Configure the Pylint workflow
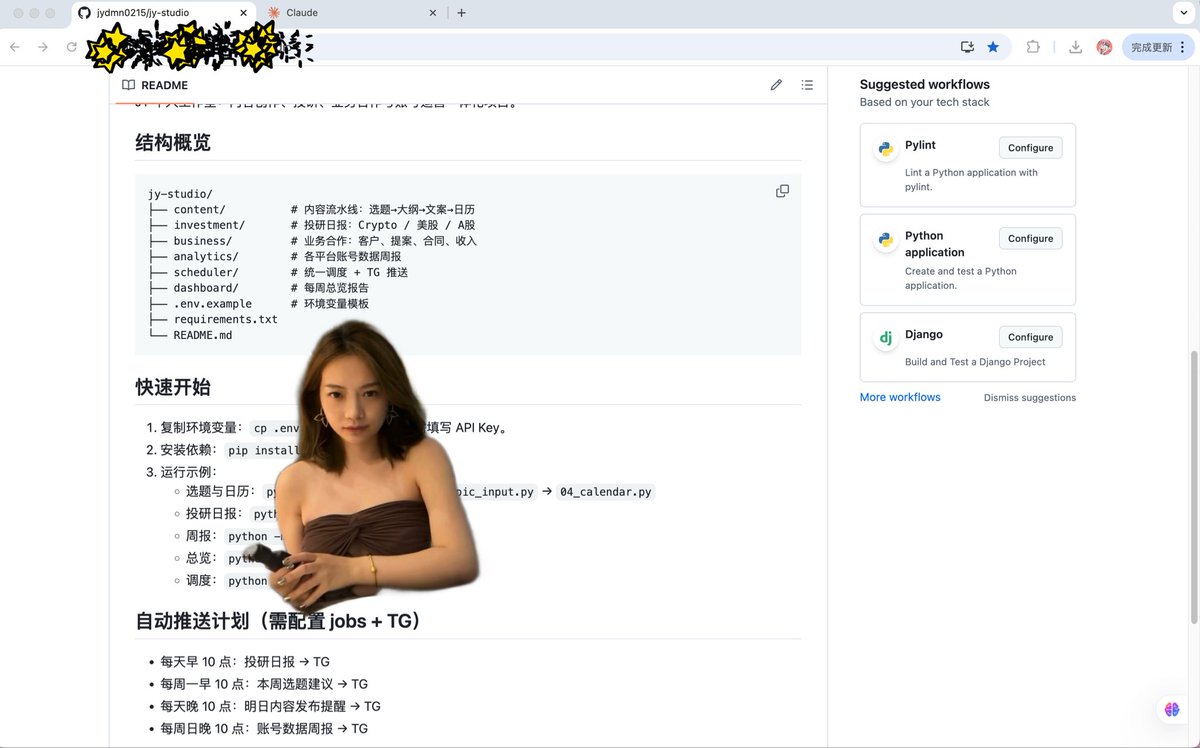The height and width of the screenshot is (748, 1200). coord(1030,148)
